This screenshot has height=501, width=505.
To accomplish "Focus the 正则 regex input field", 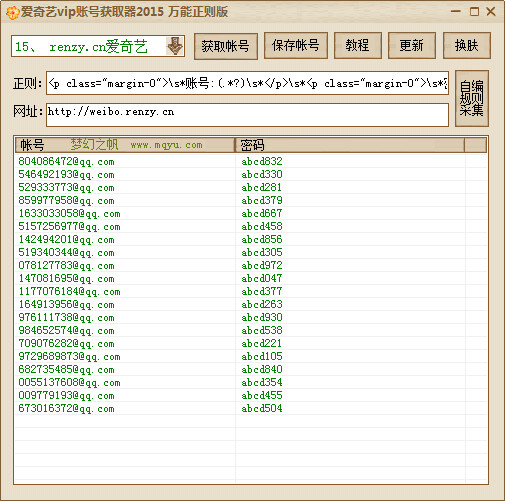I will click(x=247, y=83).
